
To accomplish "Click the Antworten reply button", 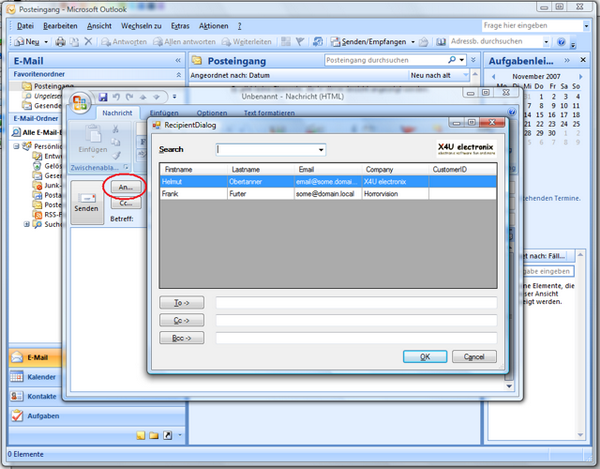I will 124,42.
